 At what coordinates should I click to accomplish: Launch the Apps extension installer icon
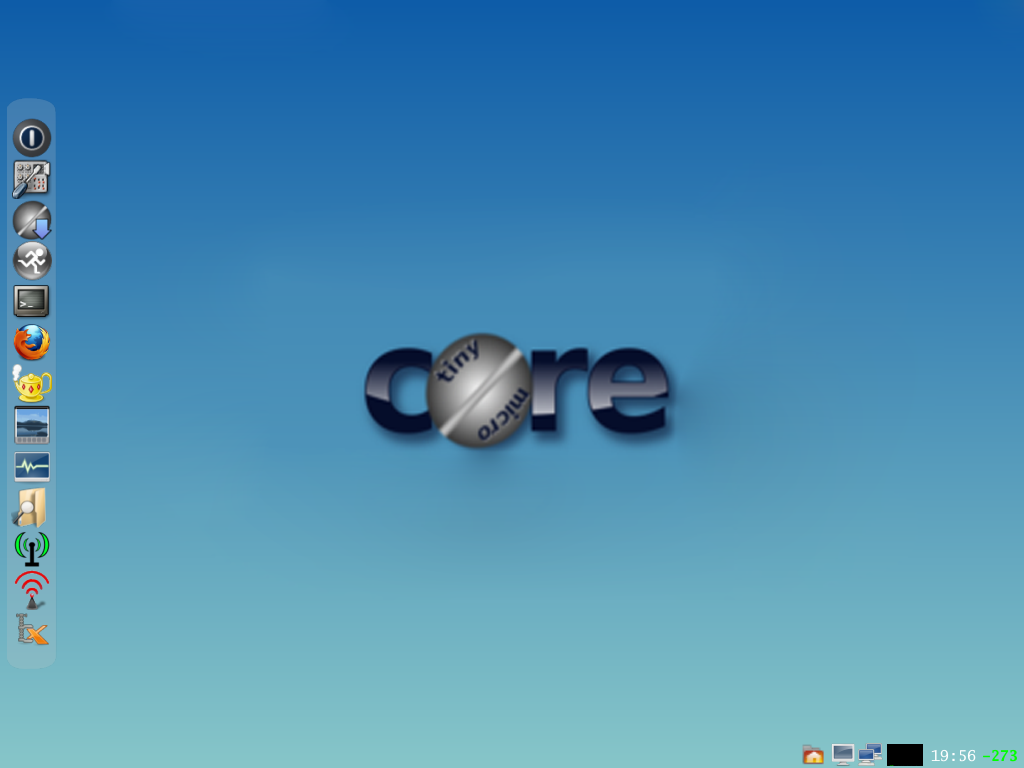32,220
